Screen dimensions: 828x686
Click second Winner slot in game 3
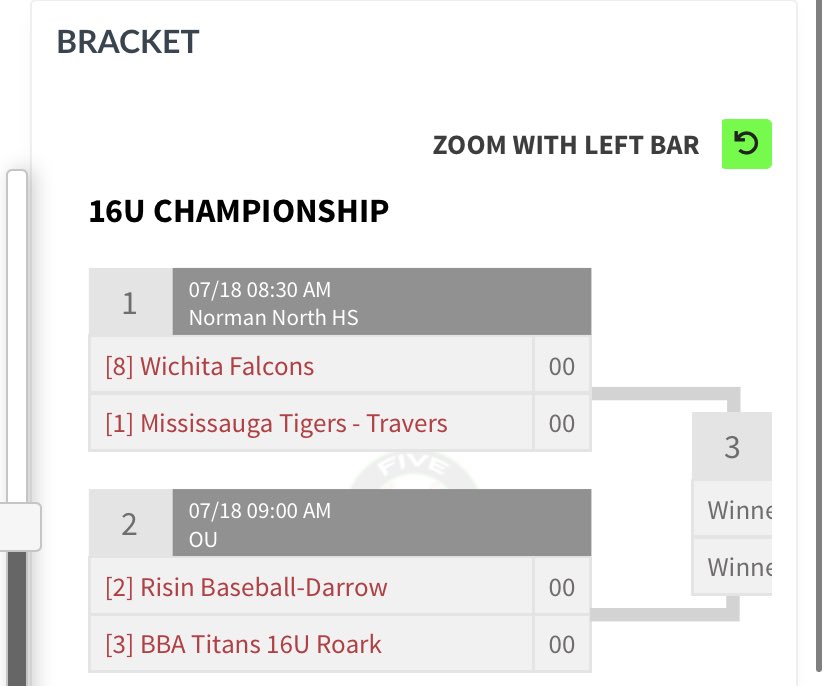(x=732, y=567)
